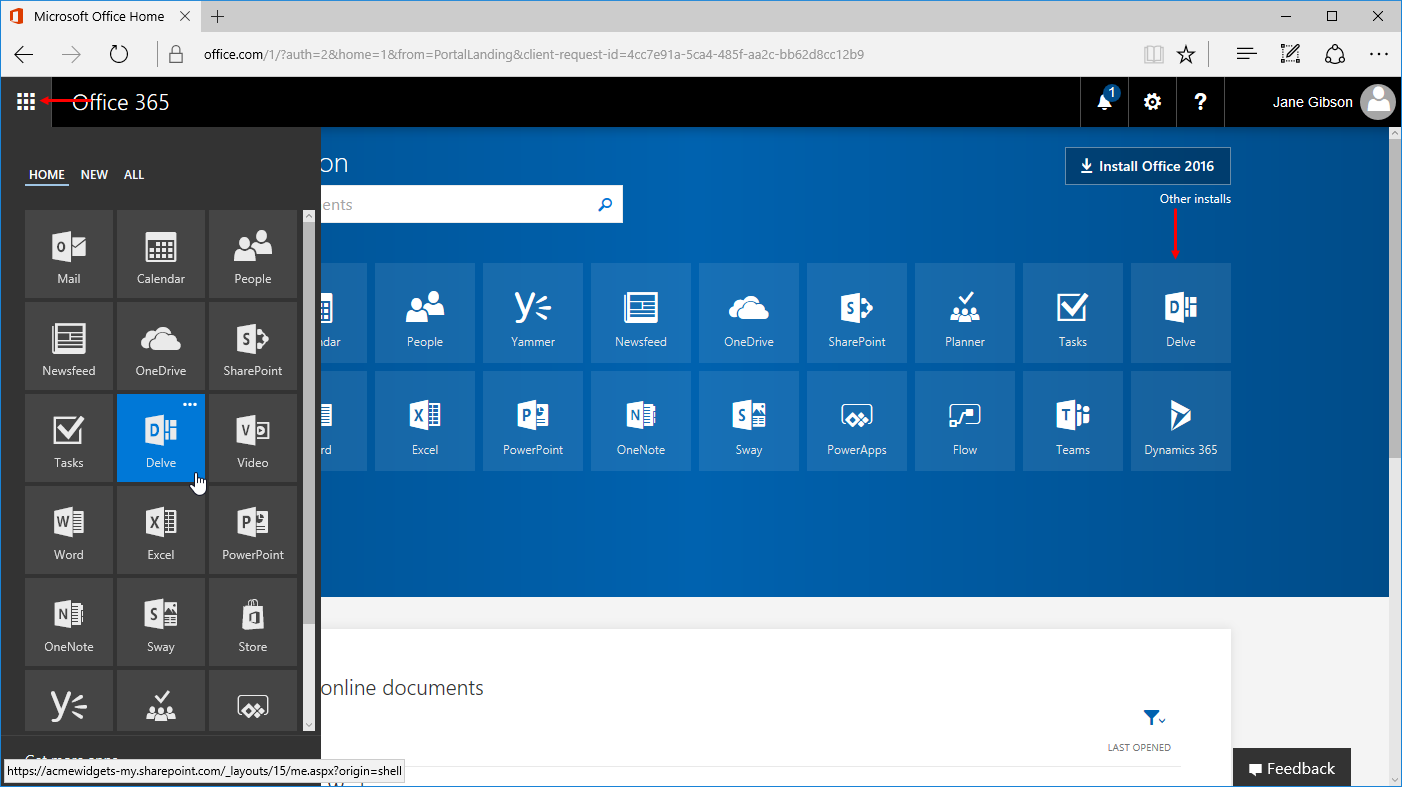
Task: Select Microsoft Office Home browser tab
Action: click(100, 17)
